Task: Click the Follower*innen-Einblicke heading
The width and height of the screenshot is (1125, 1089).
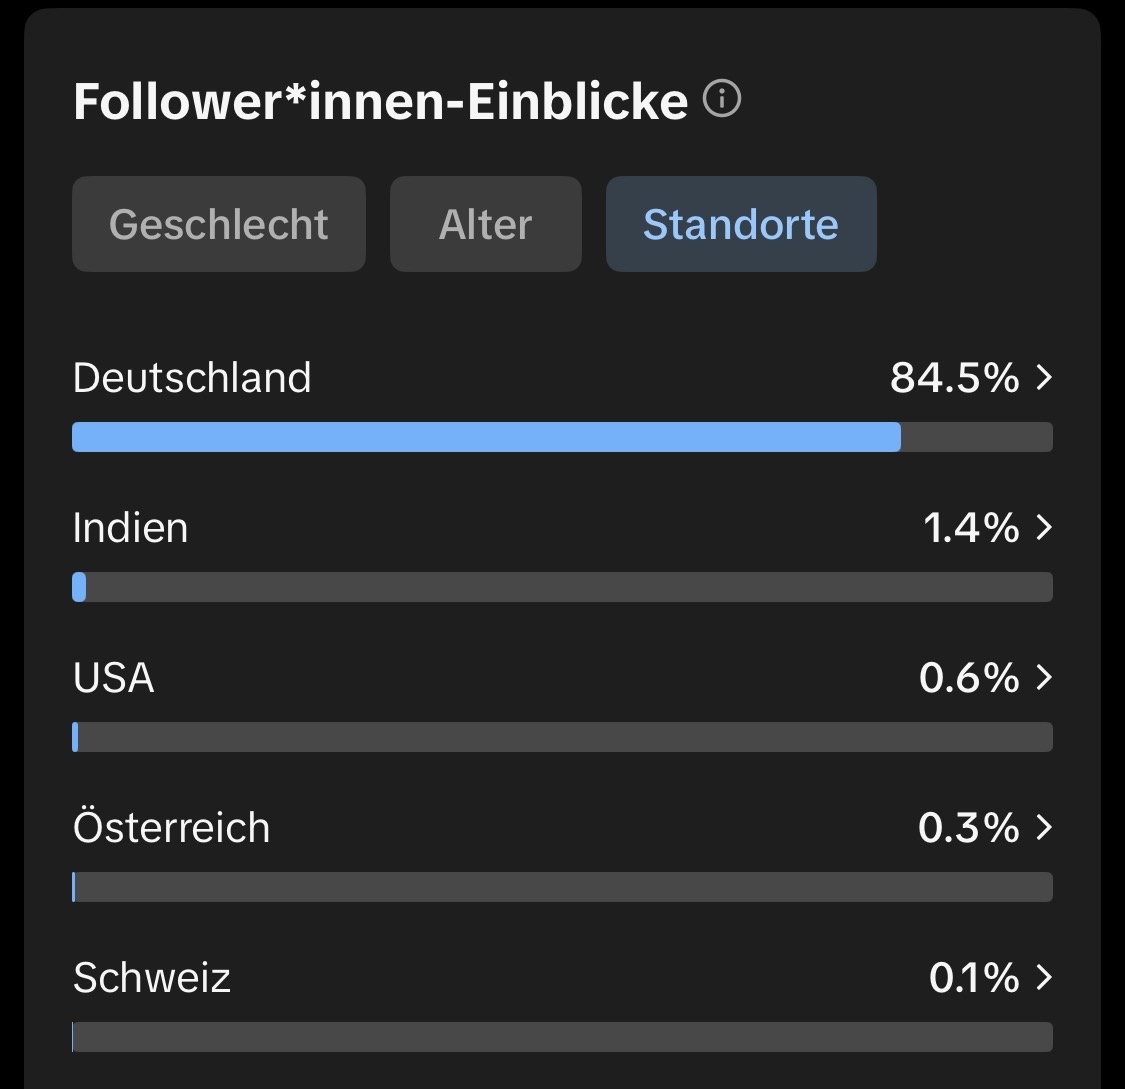Action: pos(380,101)
